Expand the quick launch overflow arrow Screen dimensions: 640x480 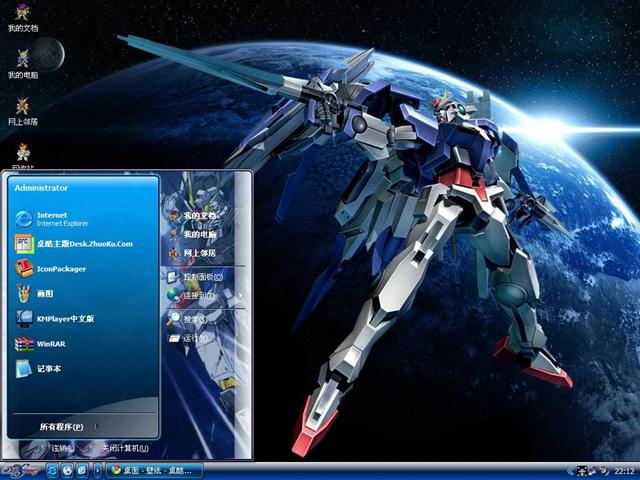[x=98, y=471]
